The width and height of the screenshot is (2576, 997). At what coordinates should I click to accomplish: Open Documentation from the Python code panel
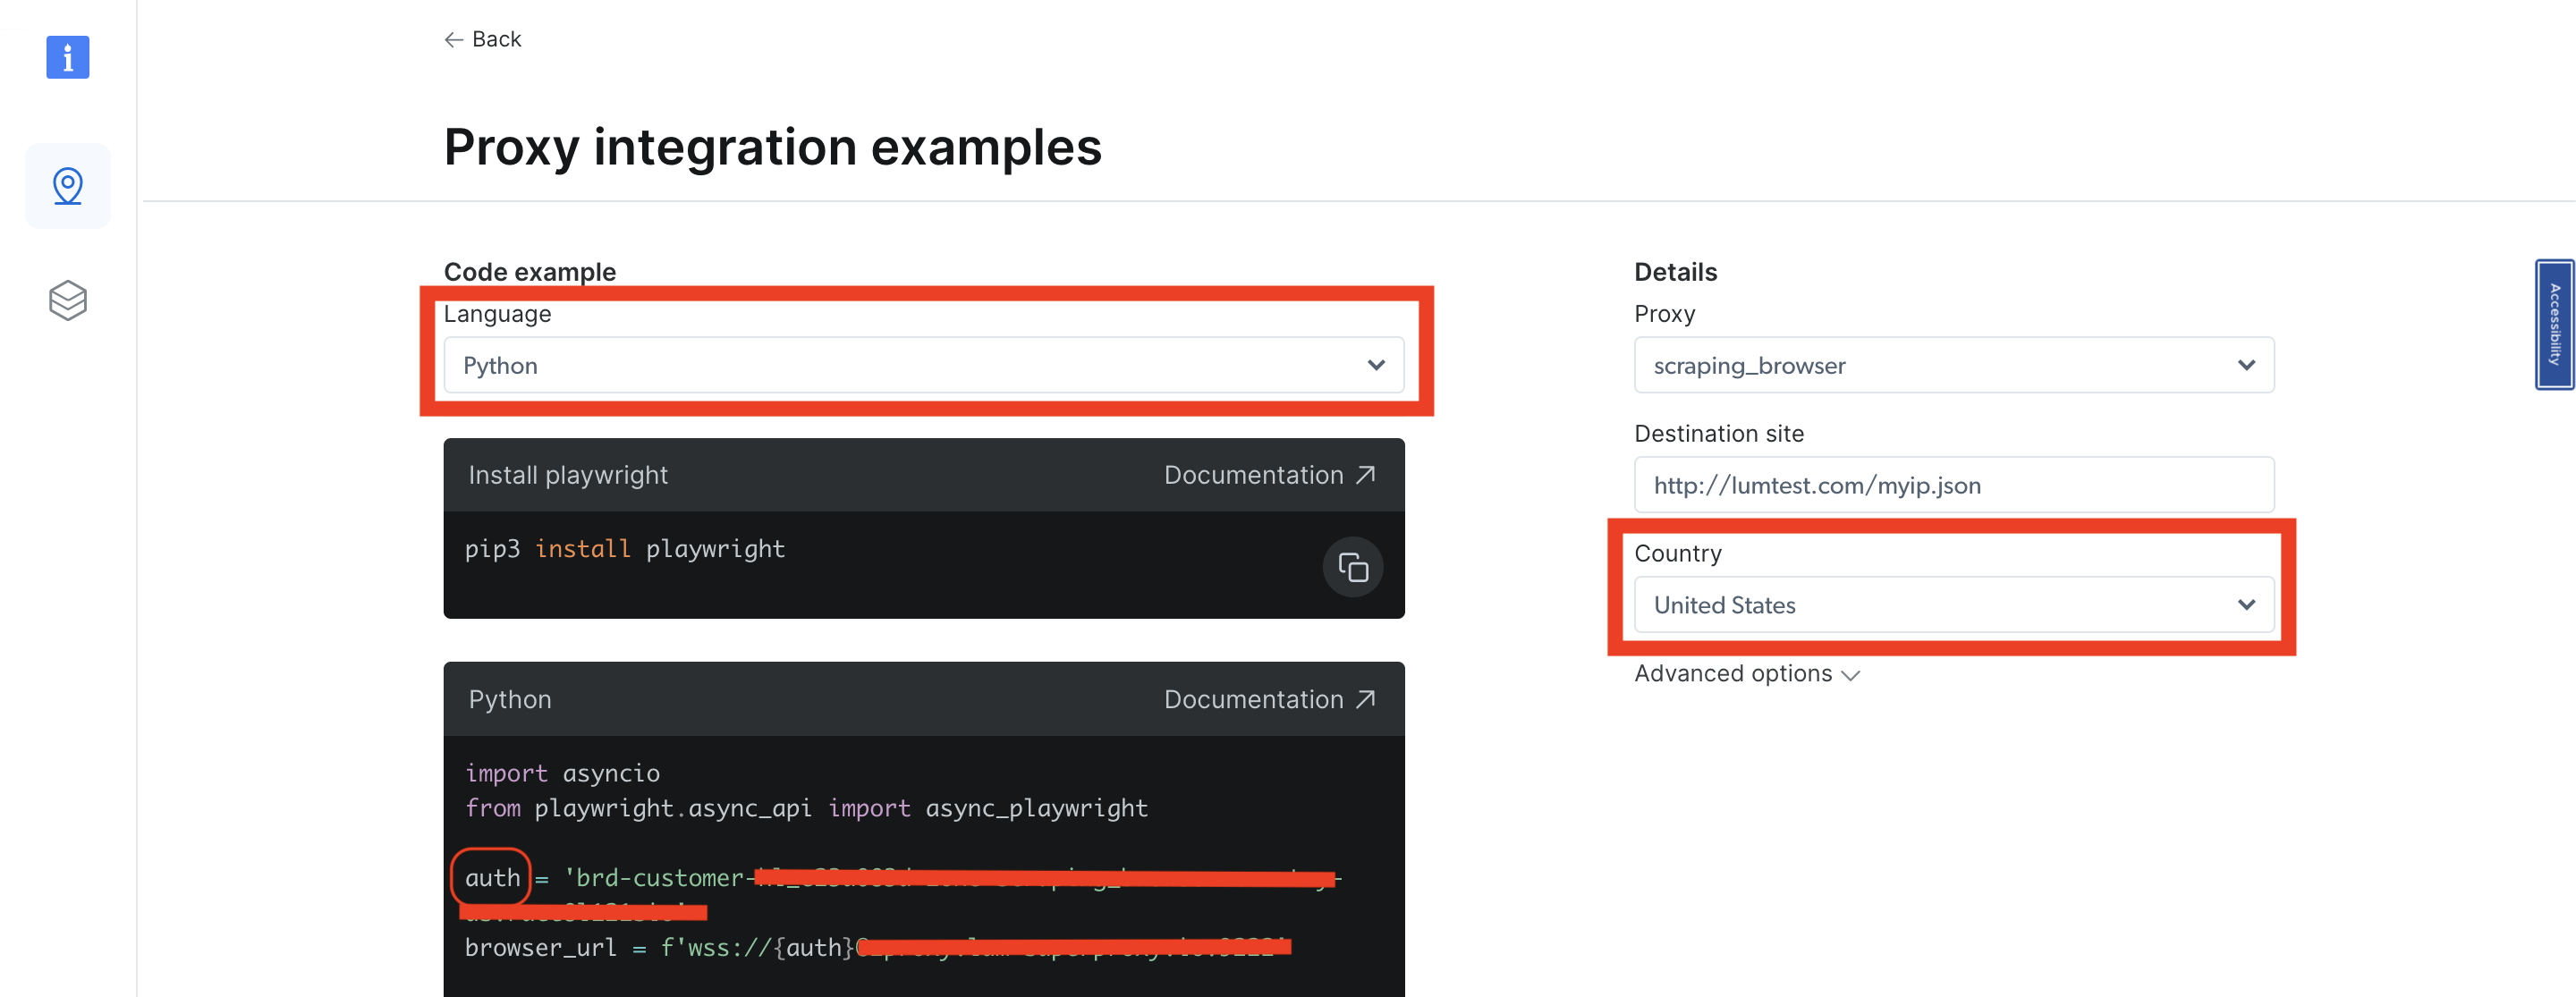(1253, 698)
